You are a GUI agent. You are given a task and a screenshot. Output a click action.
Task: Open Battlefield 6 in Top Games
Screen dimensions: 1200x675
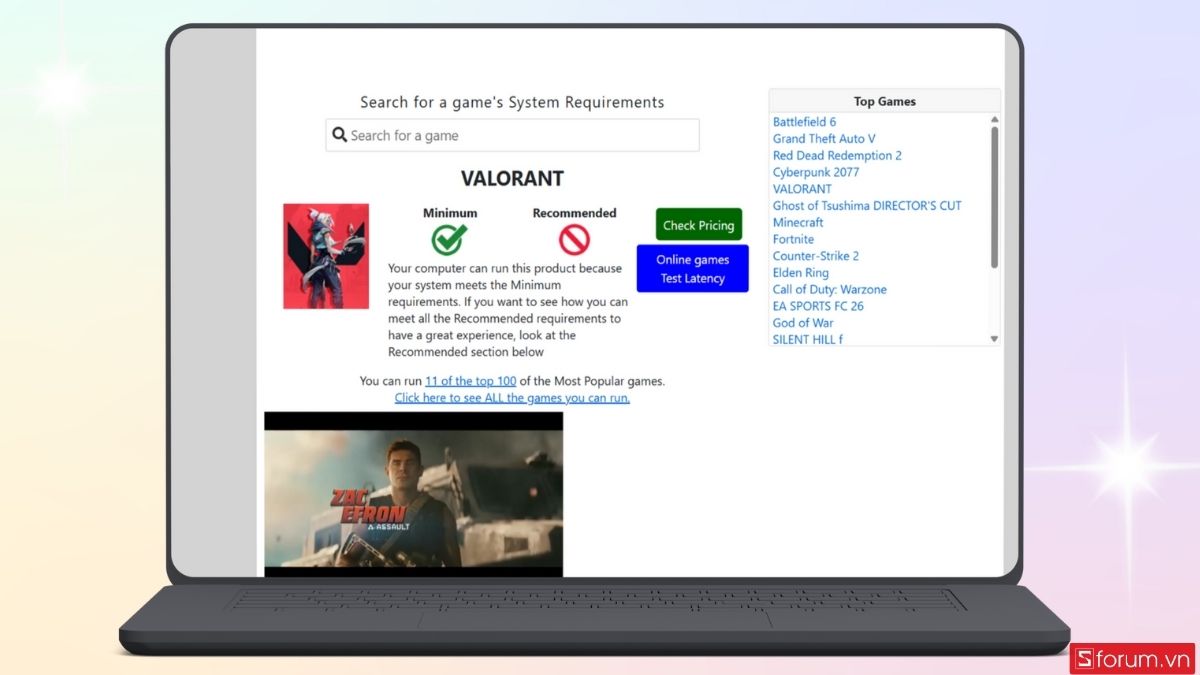[x=804, y=122]
